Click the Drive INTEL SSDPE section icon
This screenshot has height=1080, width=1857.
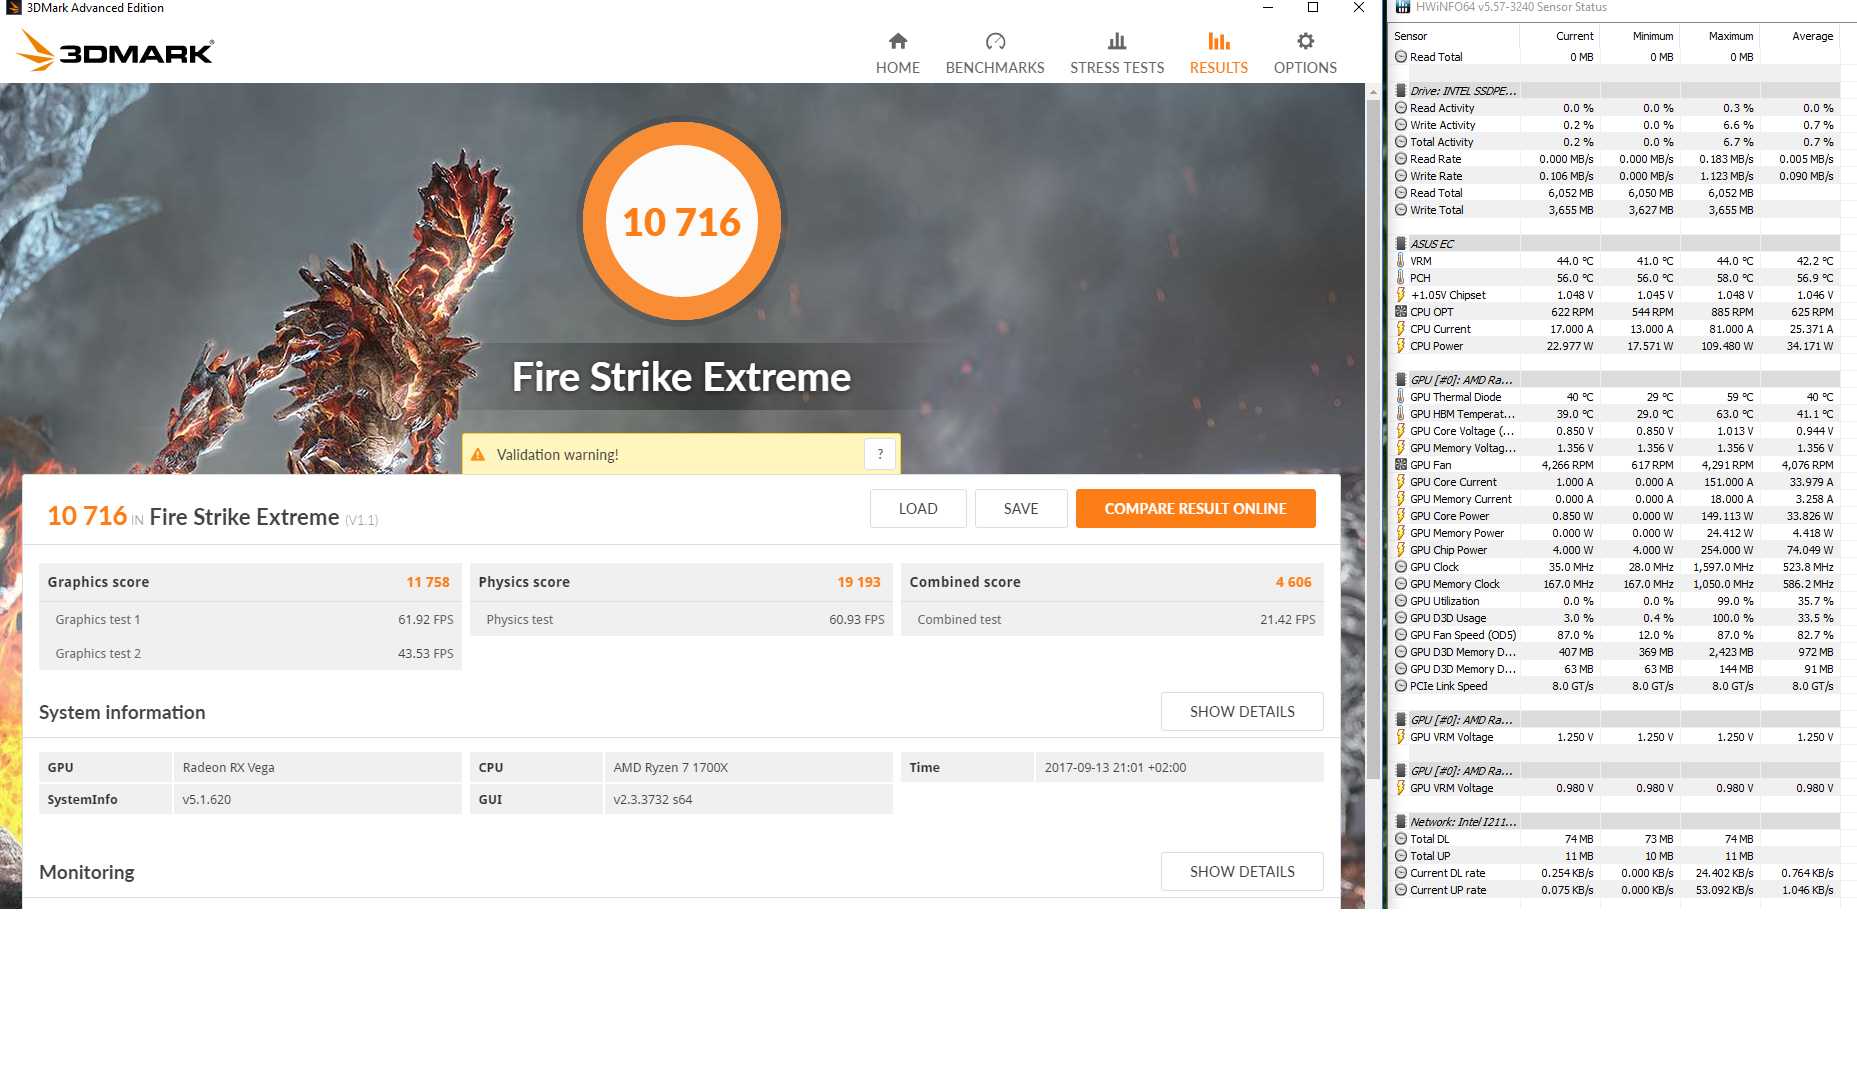[1401, 91]
